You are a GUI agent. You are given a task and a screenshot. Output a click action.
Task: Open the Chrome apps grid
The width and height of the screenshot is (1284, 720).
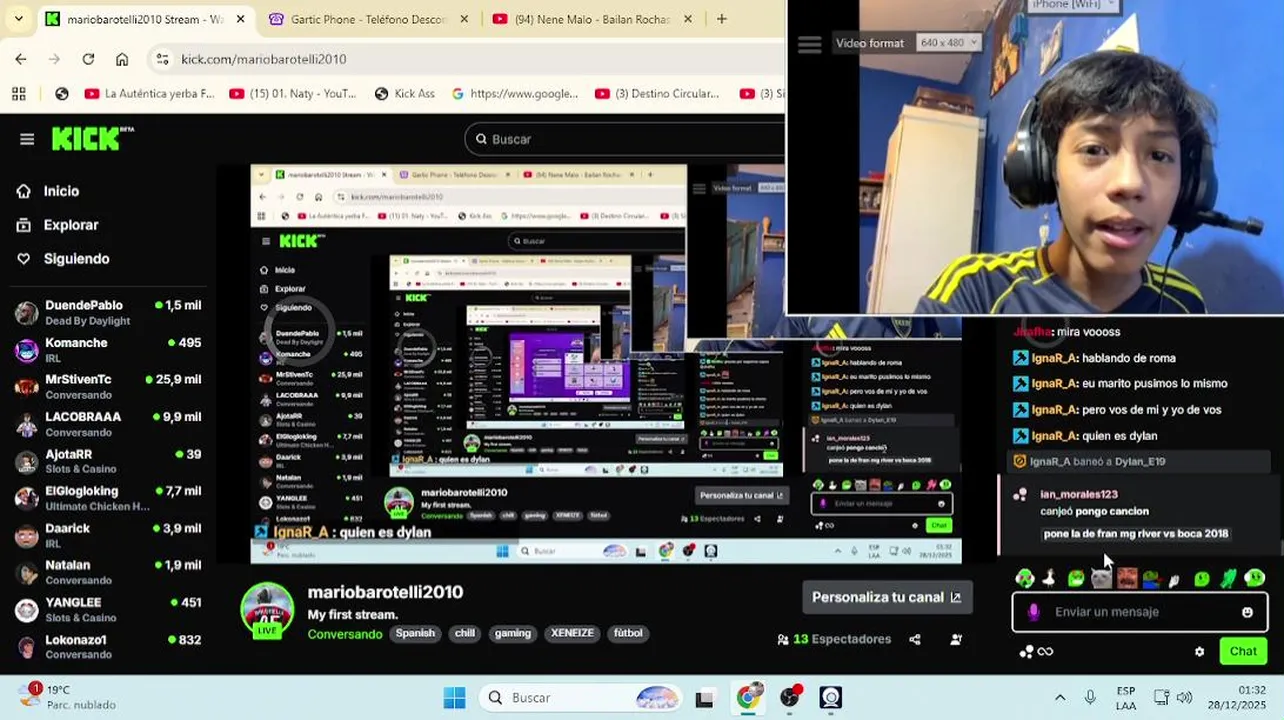click(18, 94)
